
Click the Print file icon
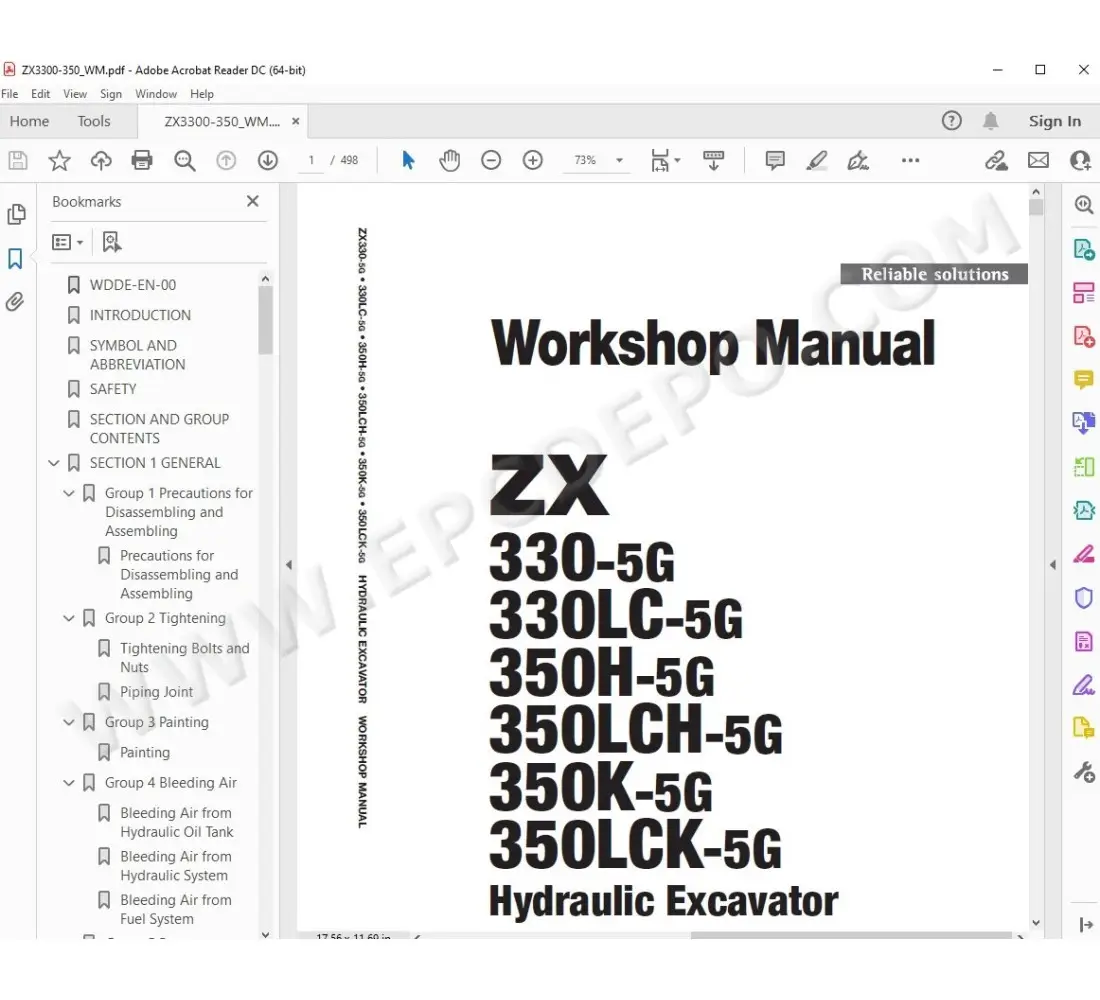[142, 160]
